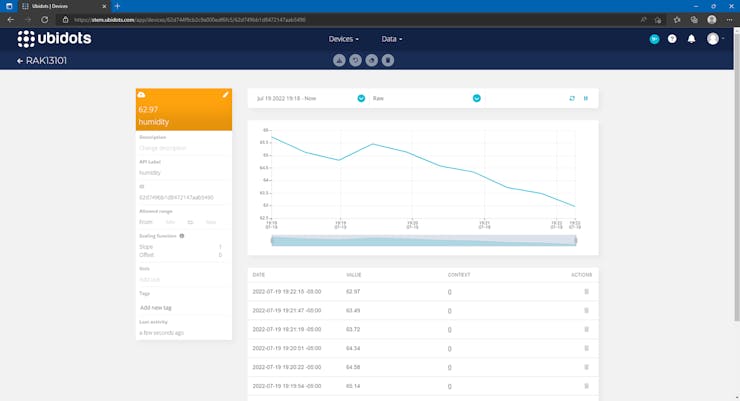Click the Ubidots logo

(55, 39)
